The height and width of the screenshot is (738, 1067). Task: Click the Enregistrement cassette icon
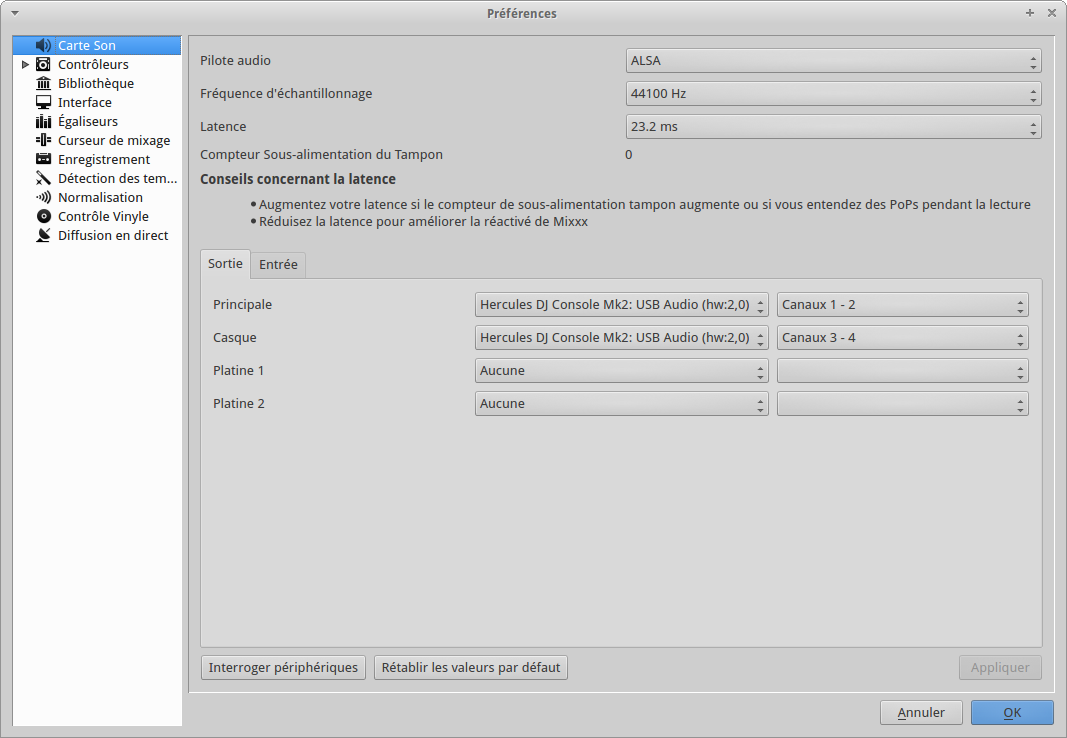[x=43, y=160]
